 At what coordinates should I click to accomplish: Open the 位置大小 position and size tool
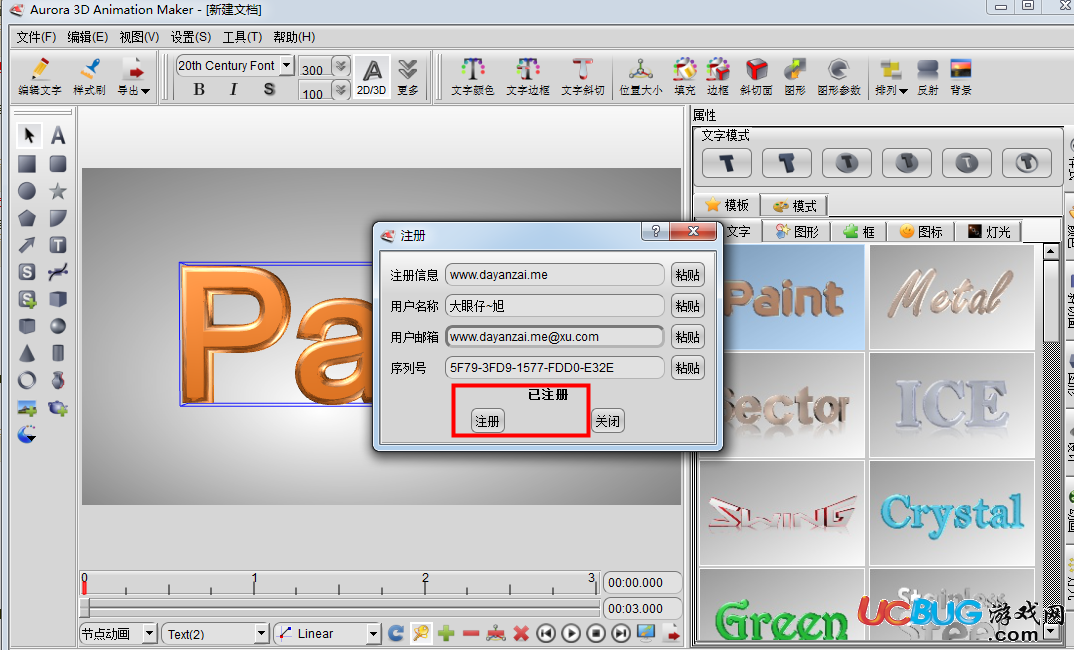pyautogui.click(x=641, y=77)
